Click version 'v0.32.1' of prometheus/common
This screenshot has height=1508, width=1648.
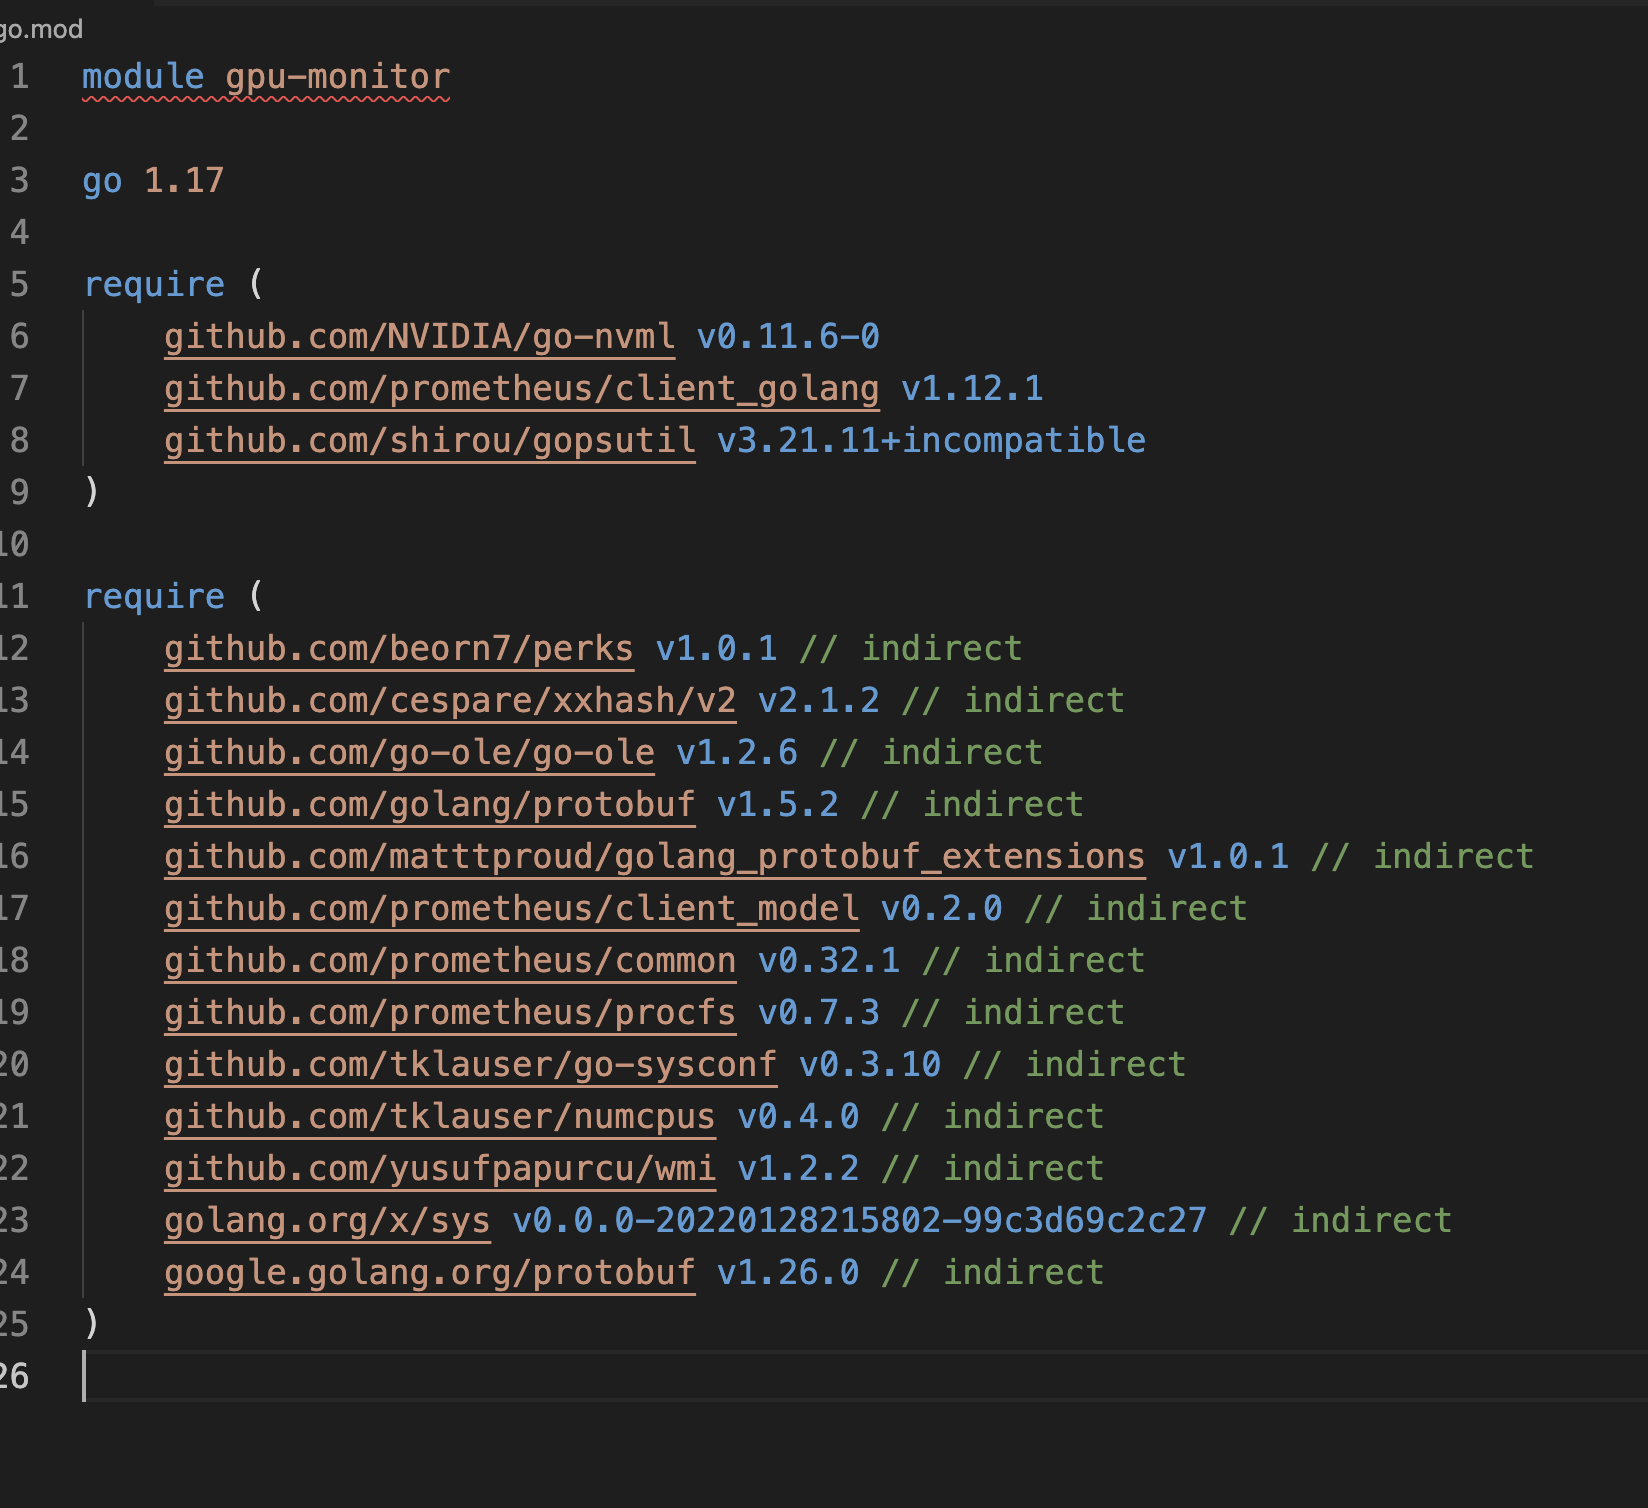pyautogui.click(x=829, y=961)
